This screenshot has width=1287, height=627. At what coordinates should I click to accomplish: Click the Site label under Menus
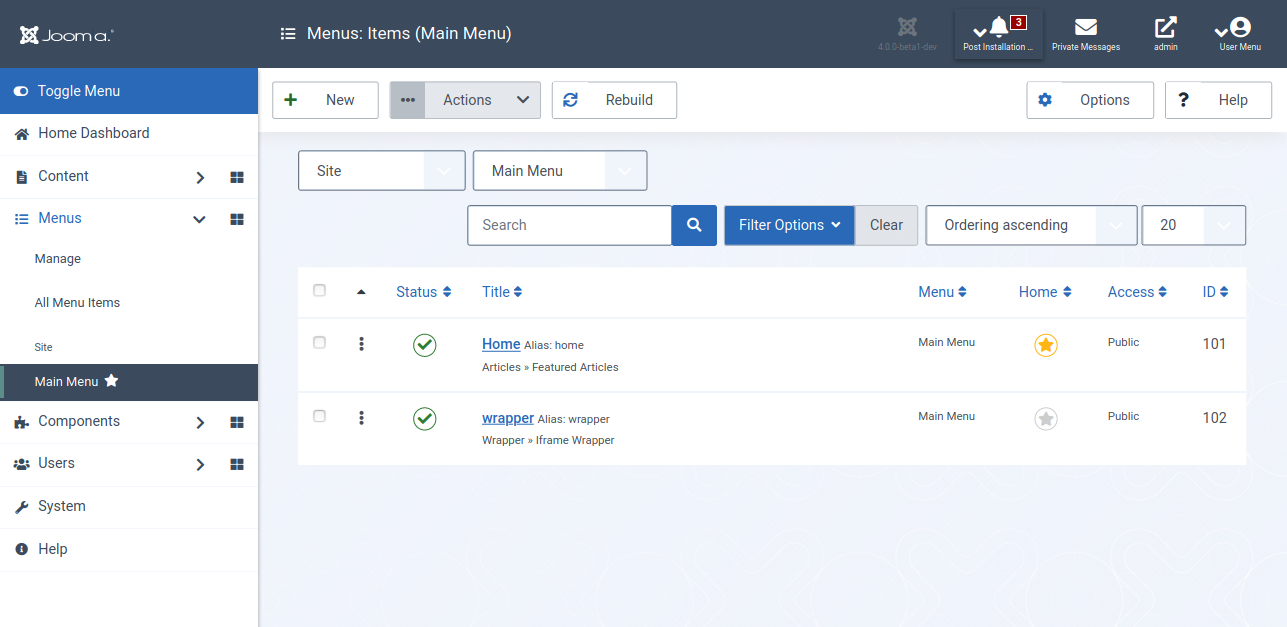click(x=43, y=347)
